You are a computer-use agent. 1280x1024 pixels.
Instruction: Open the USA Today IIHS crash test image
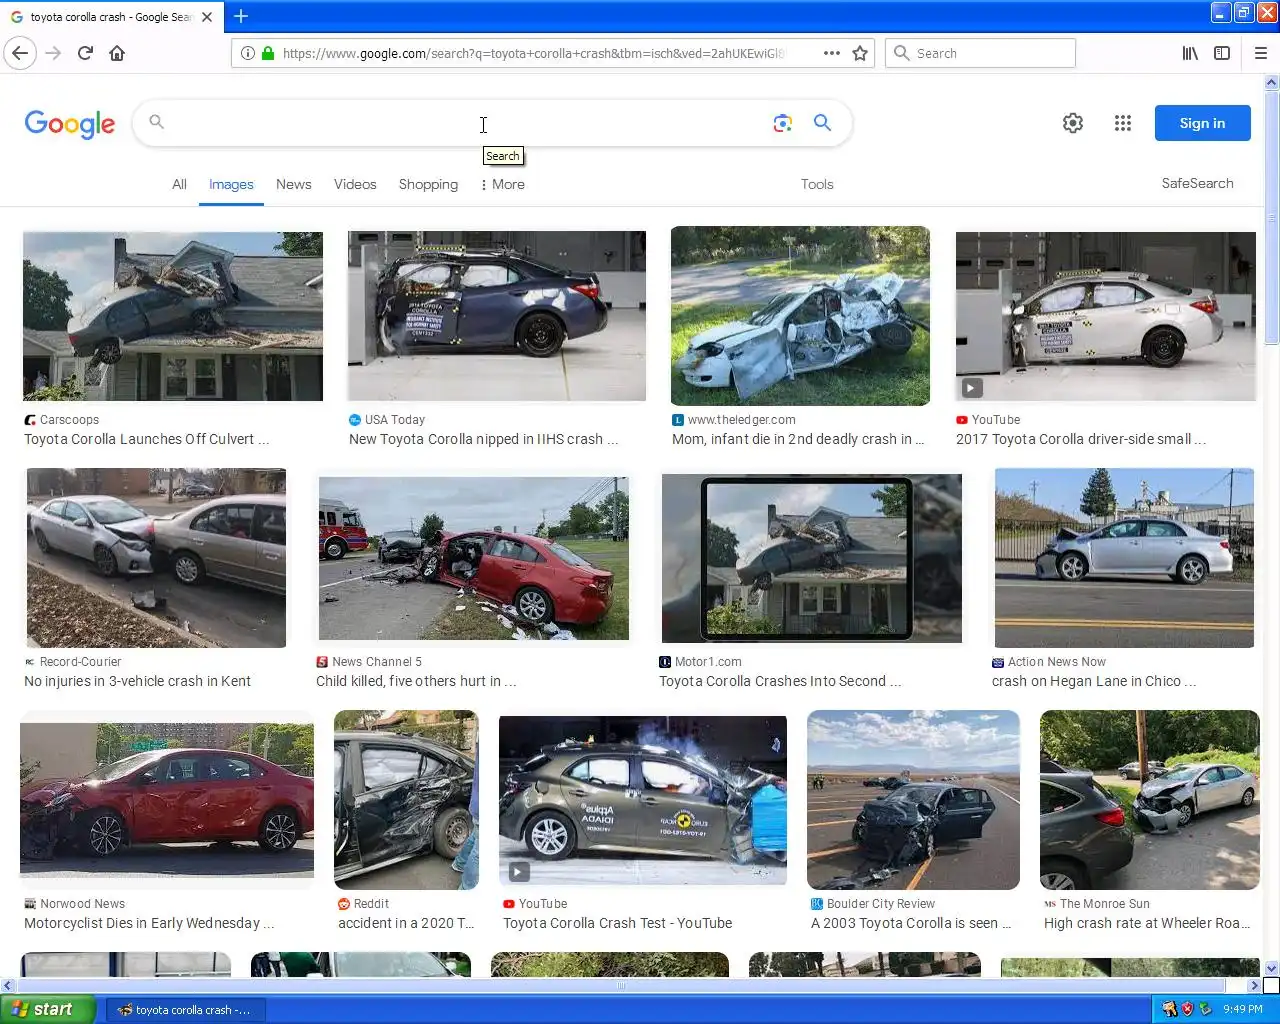[x=497, y=316]
